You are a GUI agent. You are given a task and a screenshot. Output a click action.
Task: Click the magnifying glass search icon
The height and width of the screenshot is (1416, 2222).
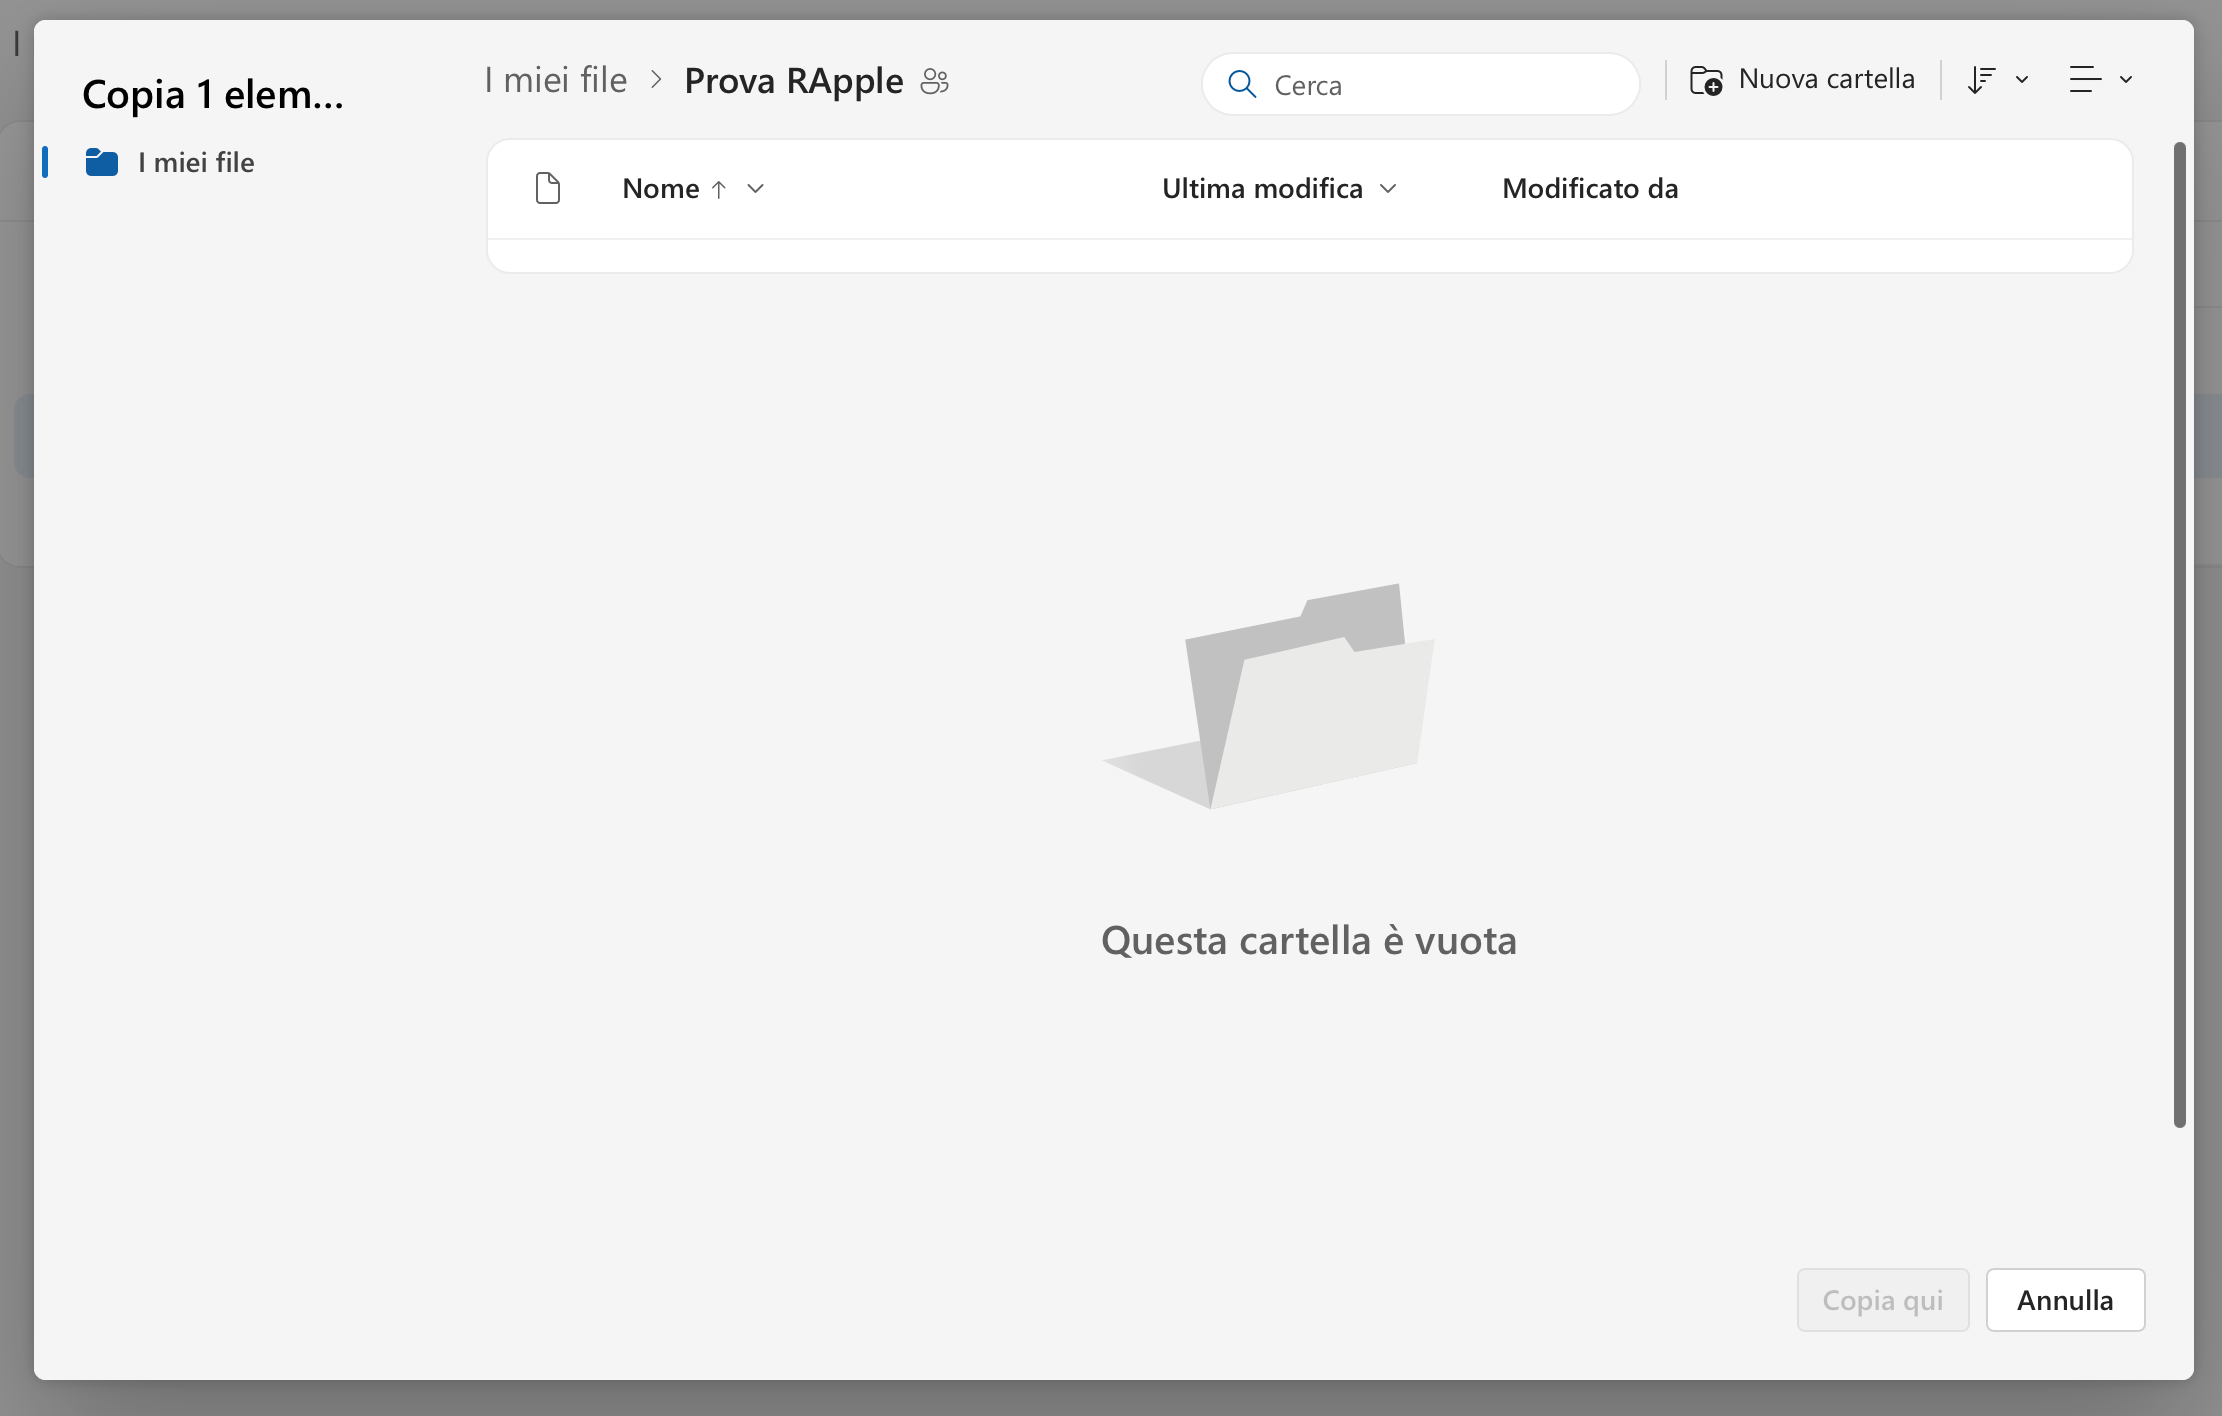click(1241, 84)
